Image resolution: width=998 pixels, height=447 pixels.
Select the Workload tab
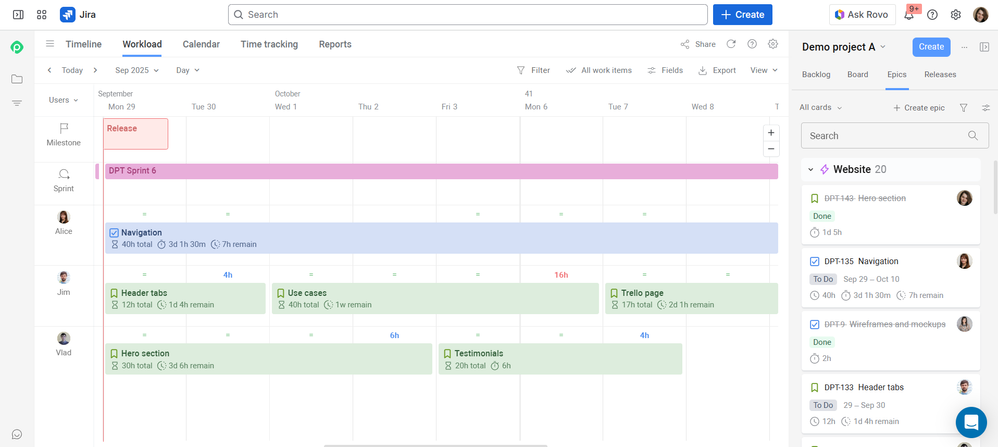click(x=142, y=44)
